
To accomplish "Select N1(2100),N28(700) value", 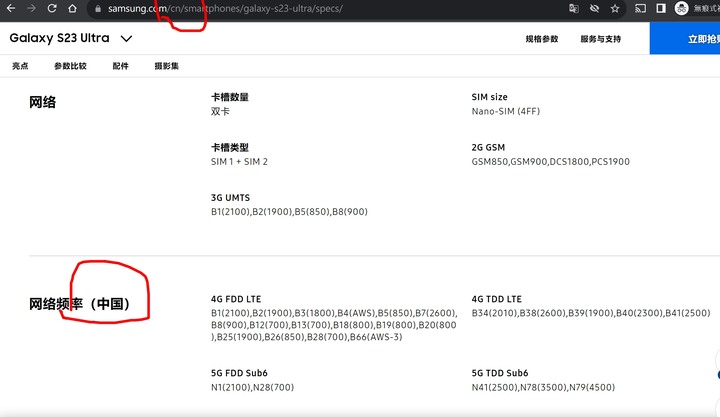I will coord(253,387).
